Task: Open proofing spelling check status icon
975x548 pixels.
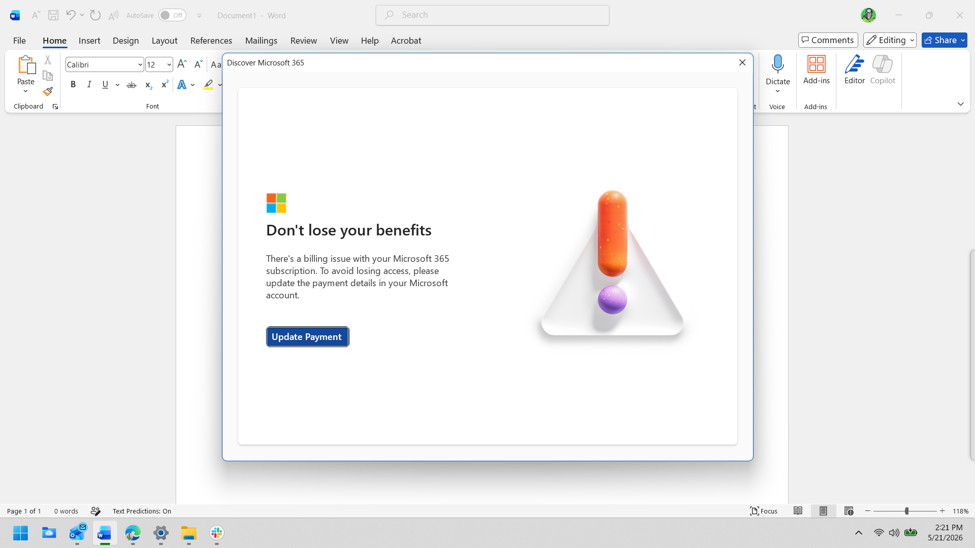Action: (95, 511)
